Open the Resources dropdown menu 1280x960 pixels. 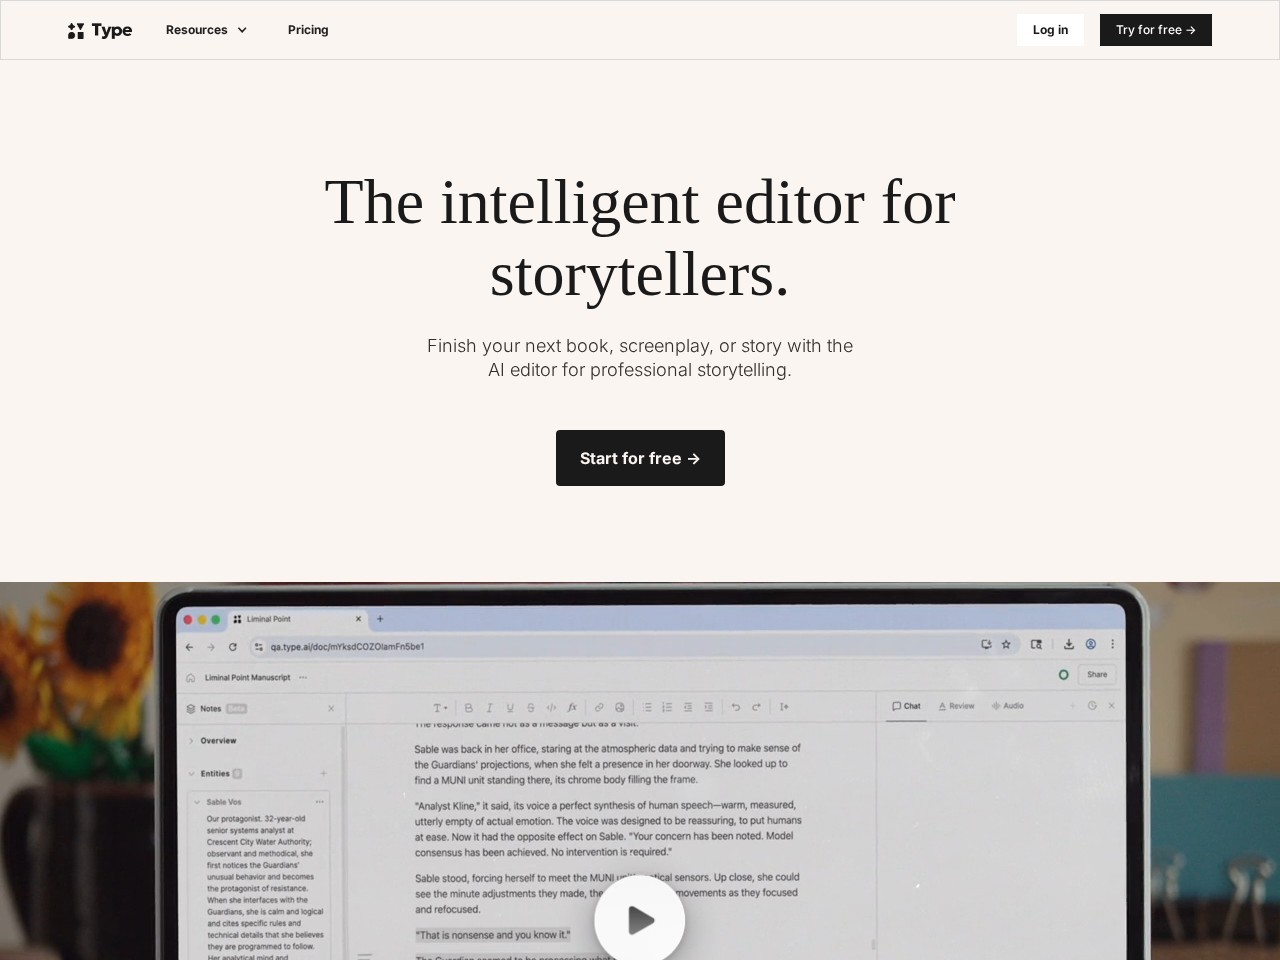tap(206, 30)
